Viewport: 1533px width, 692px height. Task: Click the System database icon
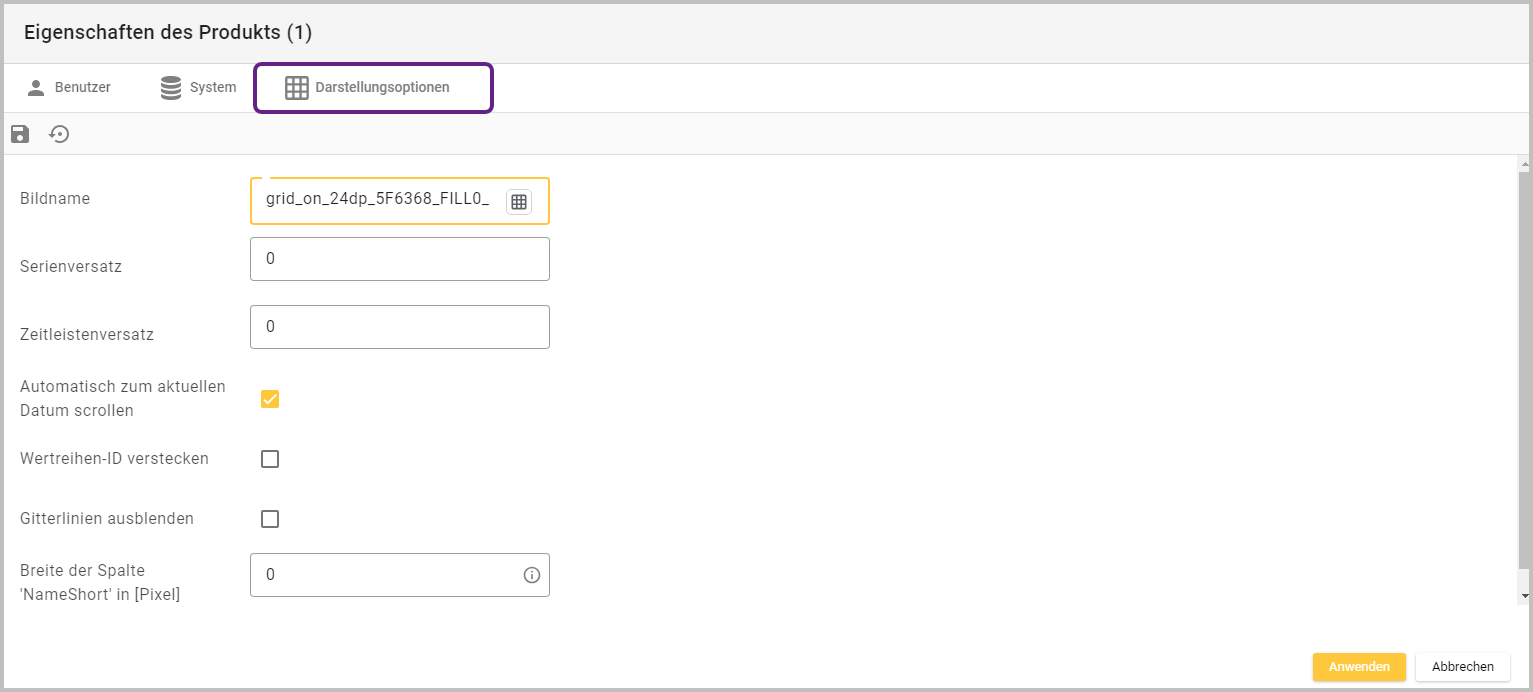(172, 88)
